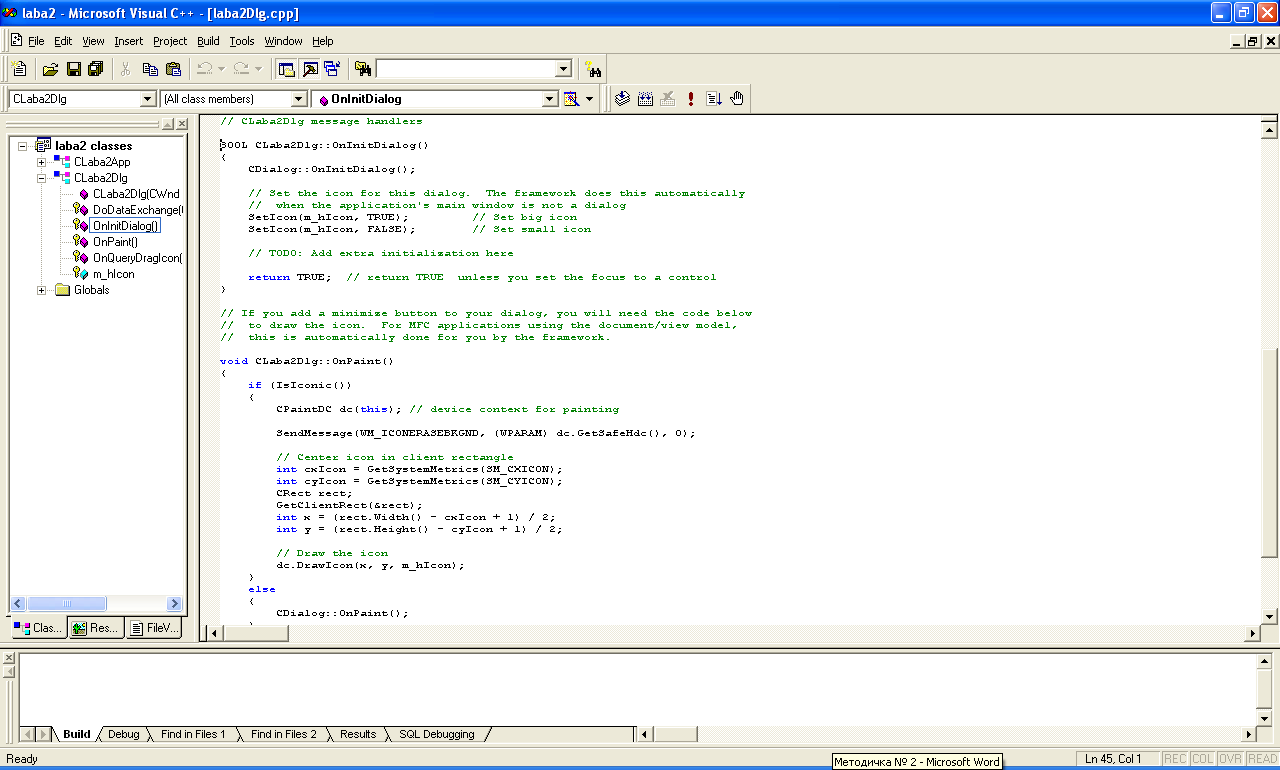Click the Insert Breakpoint hand icon
Image resolution: width=1280 pixels, height=770 pixels.
(x=737, y=99)
